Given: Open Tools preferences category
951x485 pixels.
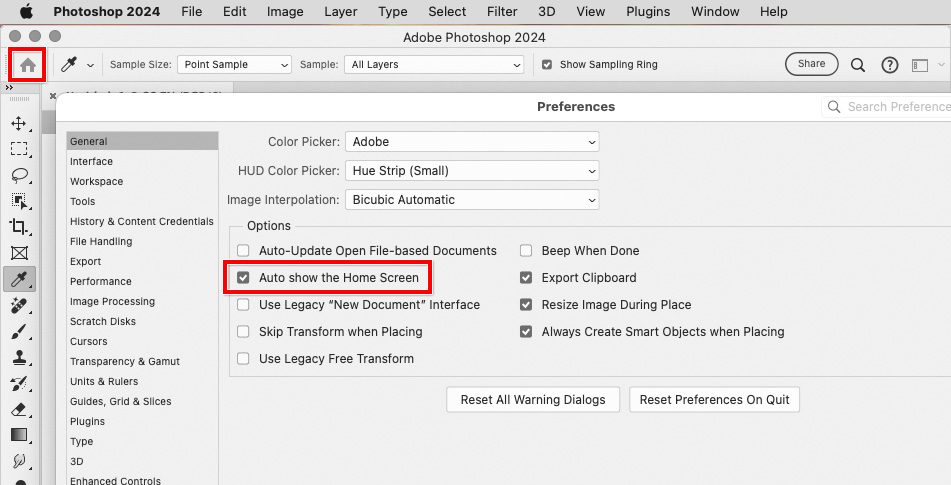Looking at the screenshot, I should [82, 201].
